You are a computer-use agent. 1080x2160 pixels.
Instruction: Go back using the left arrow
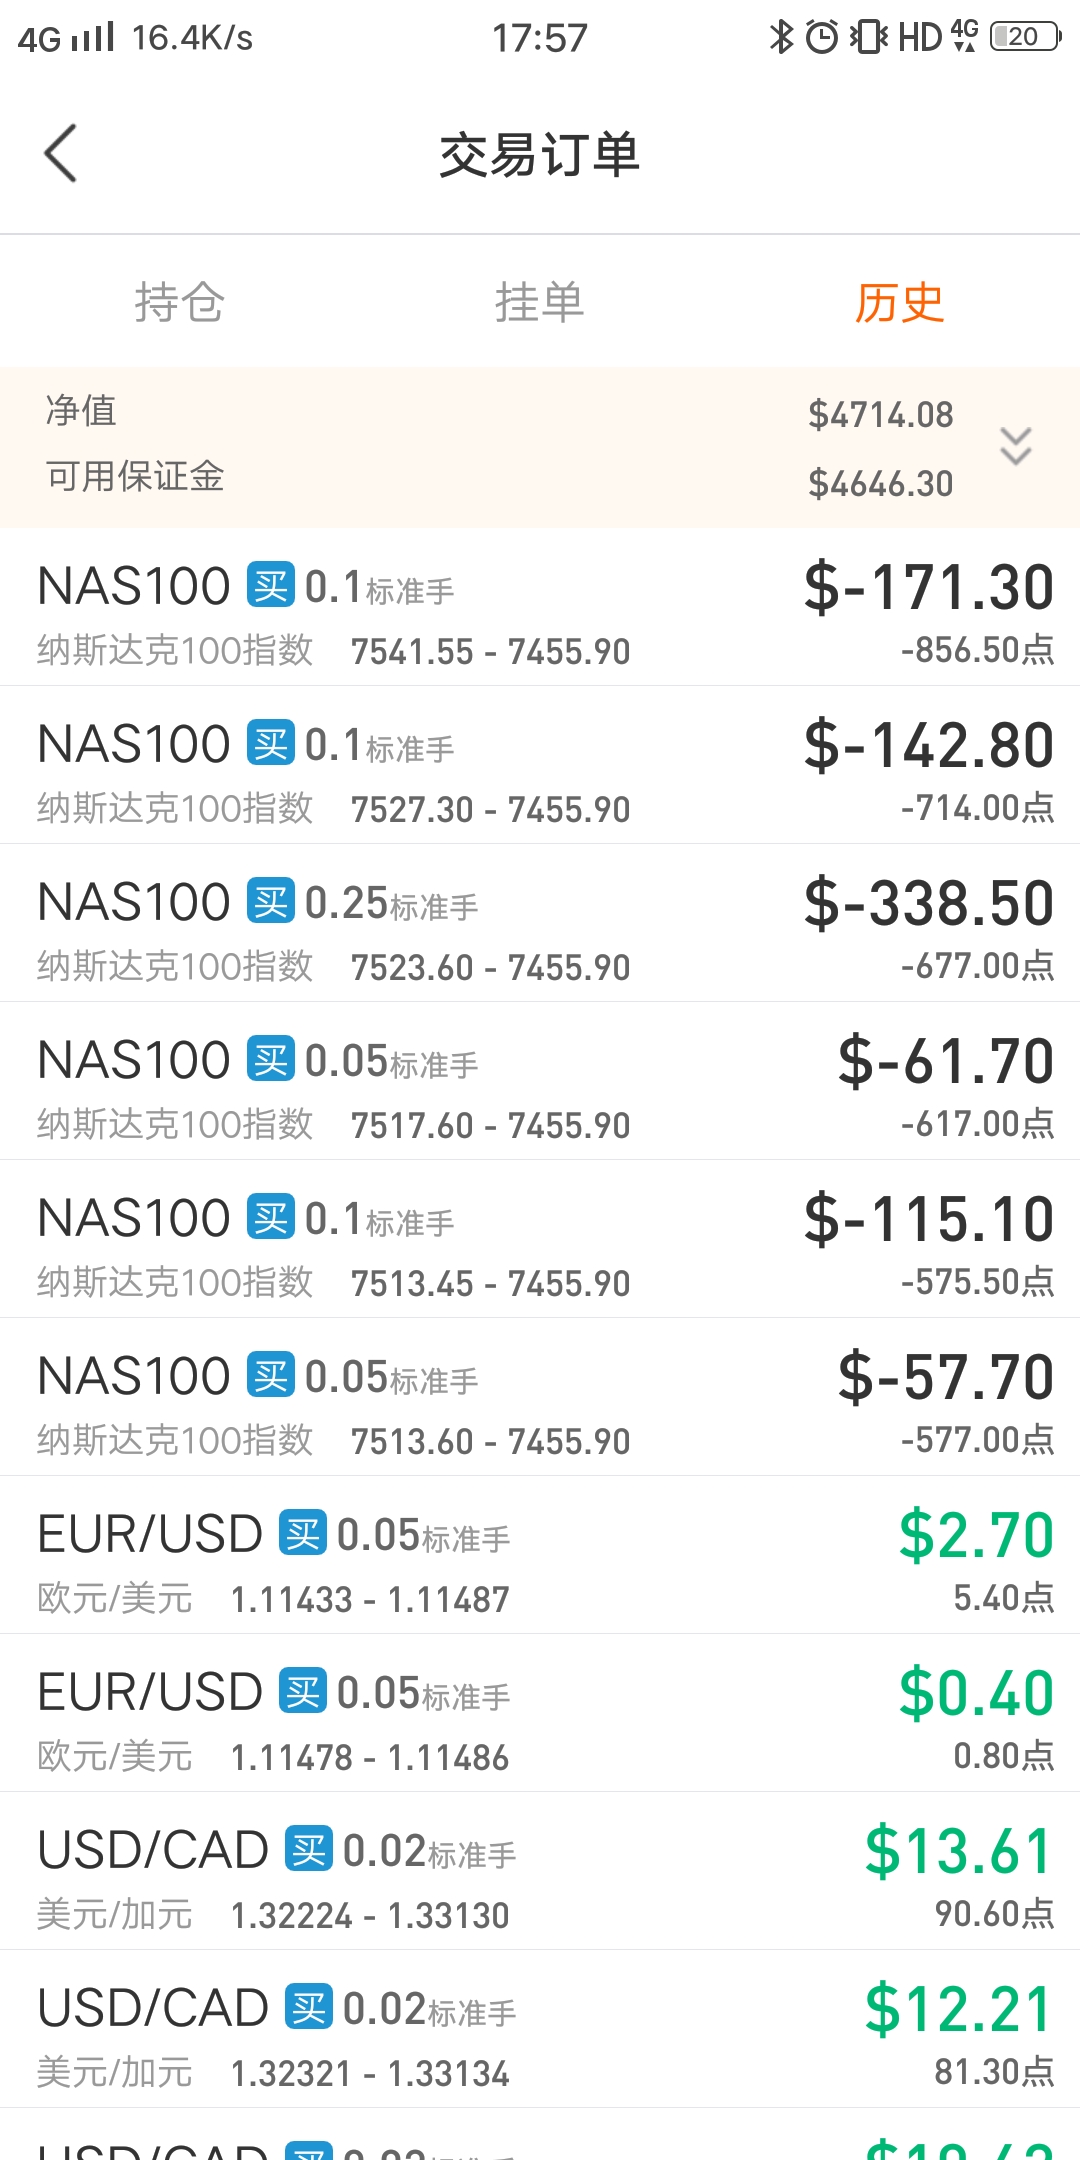click(x=61, y=154)
